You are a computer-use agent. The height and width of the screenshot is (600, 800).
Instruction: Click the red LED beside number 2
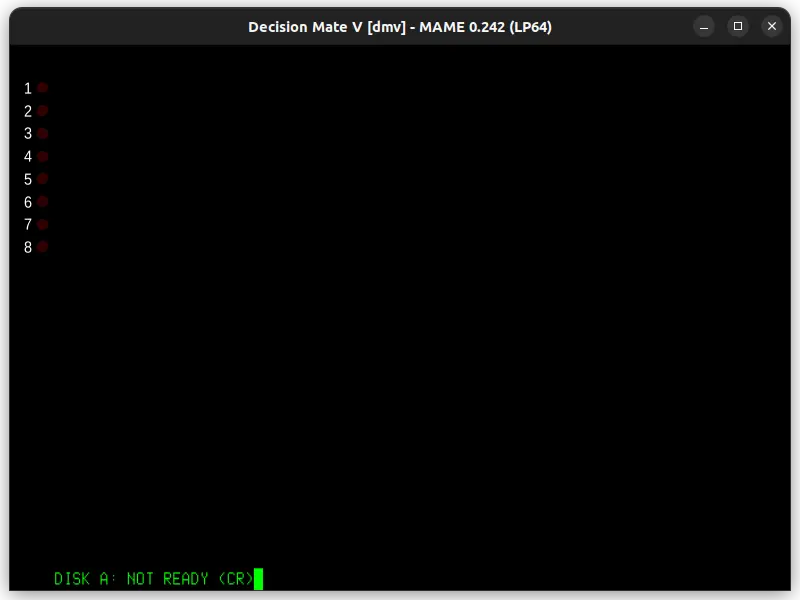tap(41, 111)
